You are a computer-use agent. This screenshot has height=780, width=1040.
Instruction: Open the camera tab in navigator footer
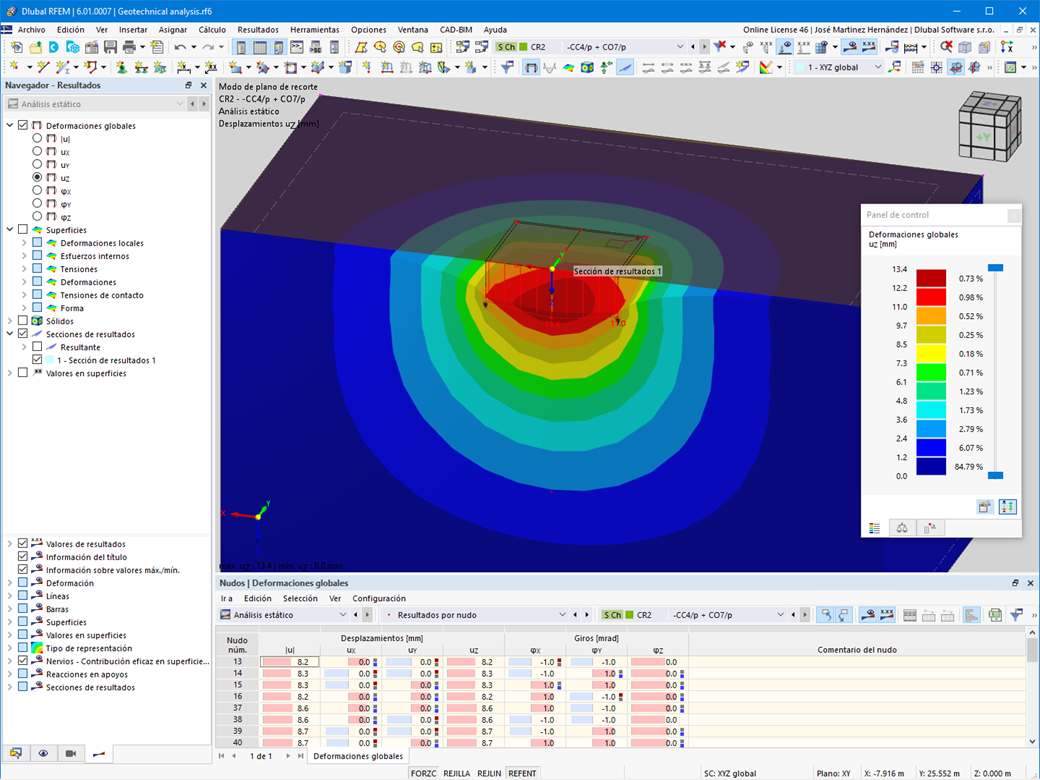71,753
